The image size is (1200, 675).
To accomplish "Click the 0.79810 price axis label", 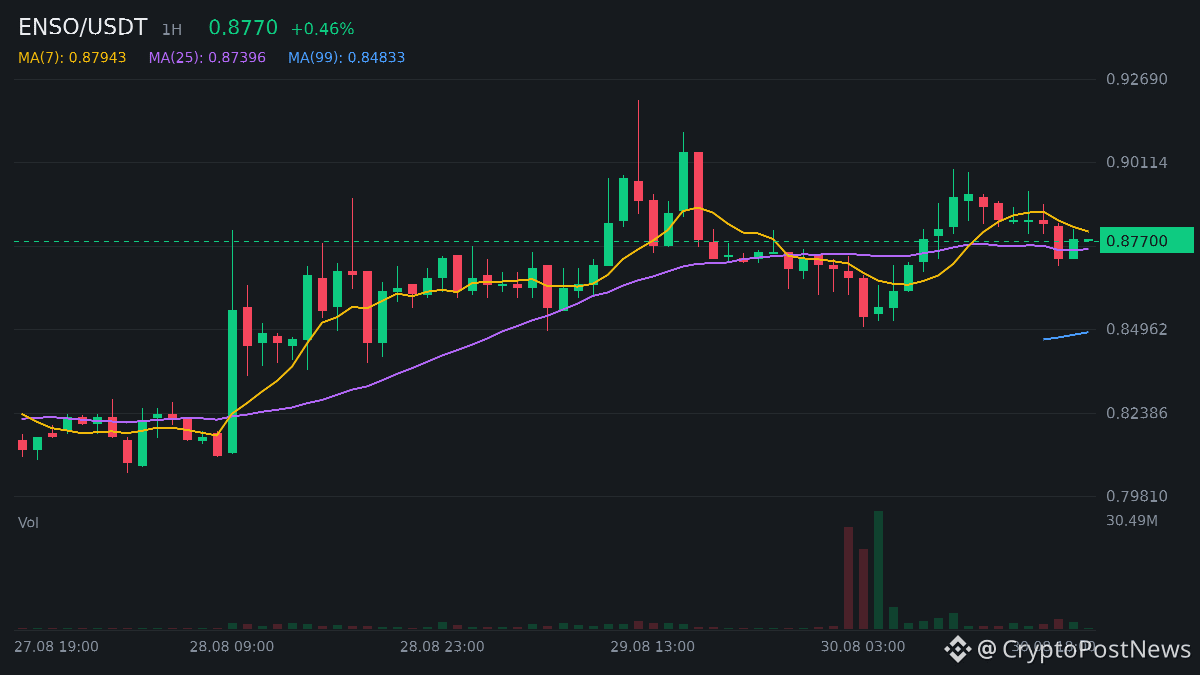I will pos(1137,496).
